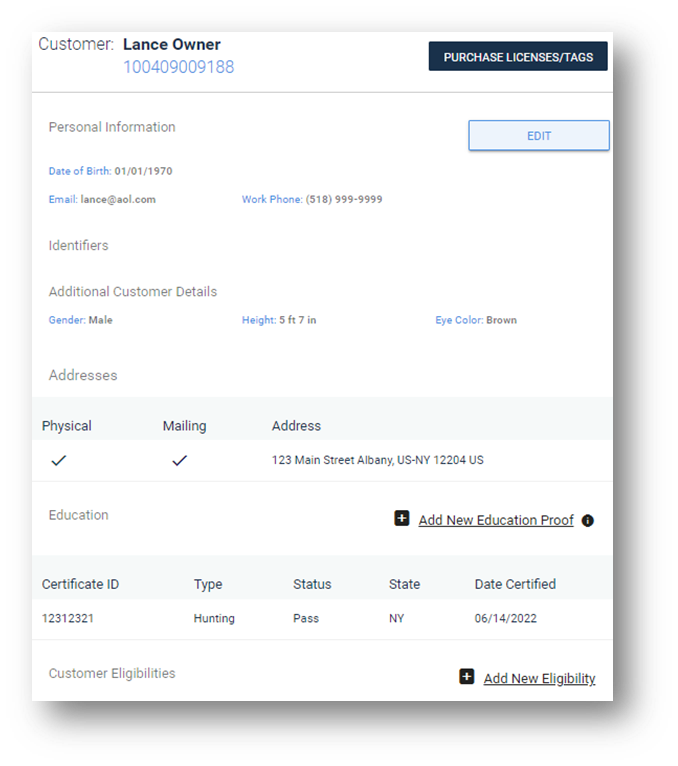Click the plus icon beside Add New Education Proof
This screenshot has height=766, width=678.
pos(402,519)
